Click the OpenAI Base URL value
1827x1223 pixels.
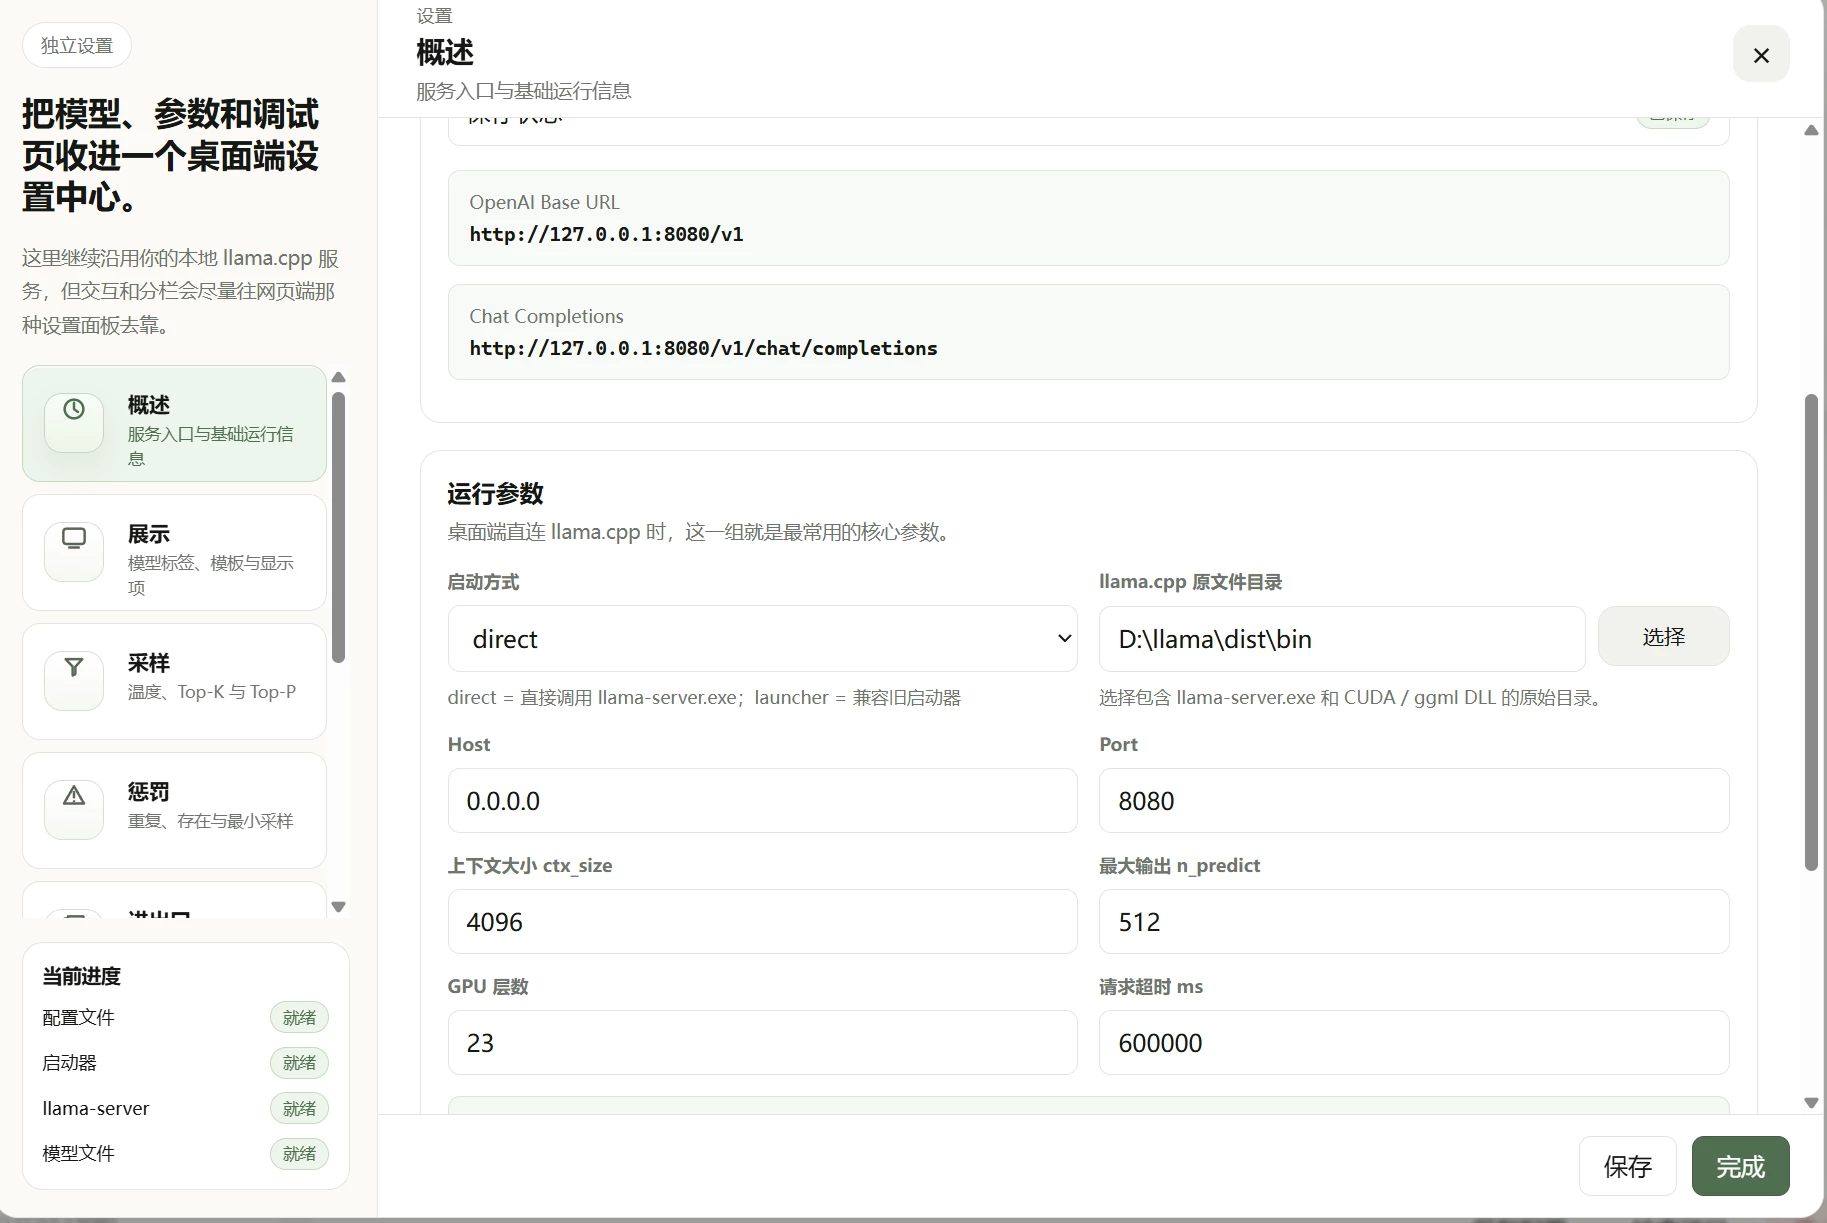pos(606,234)
